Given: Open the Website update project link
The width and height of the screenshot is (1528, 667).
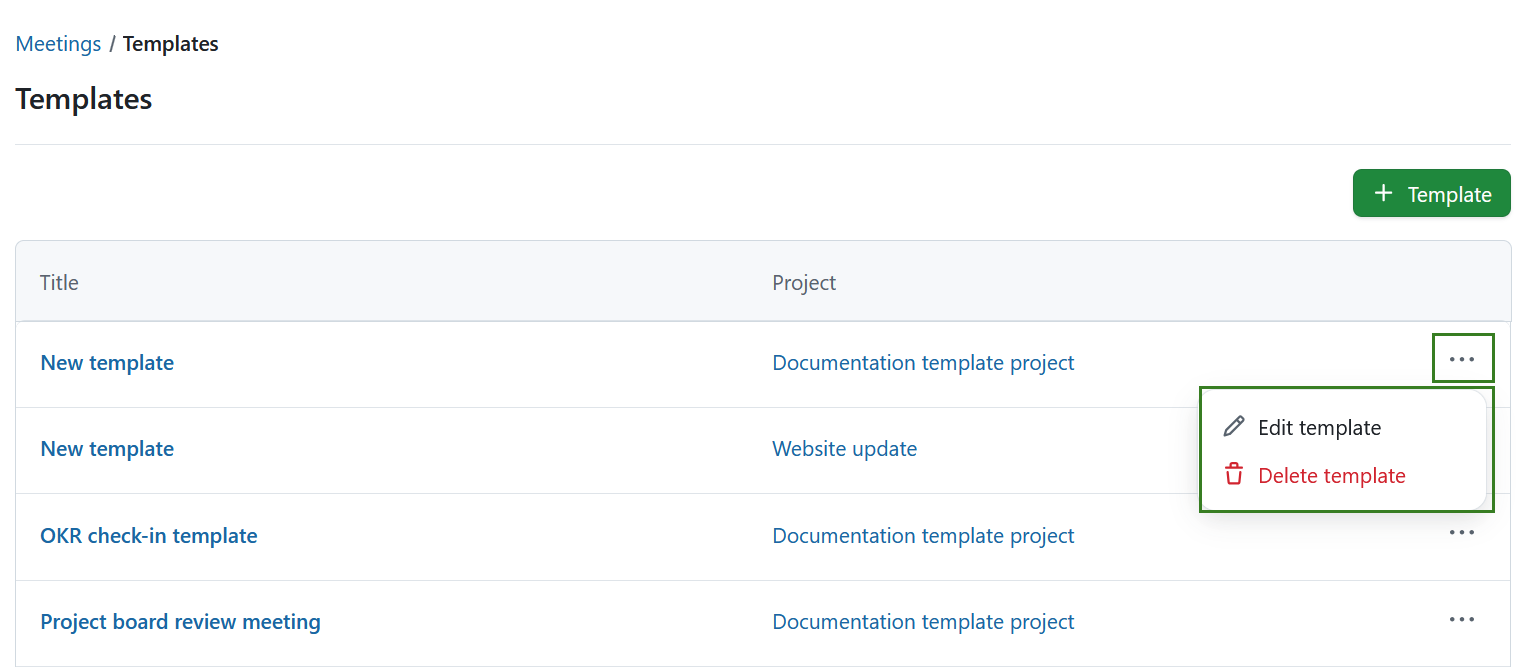Looking at the screenshot, I should point(844,448).
